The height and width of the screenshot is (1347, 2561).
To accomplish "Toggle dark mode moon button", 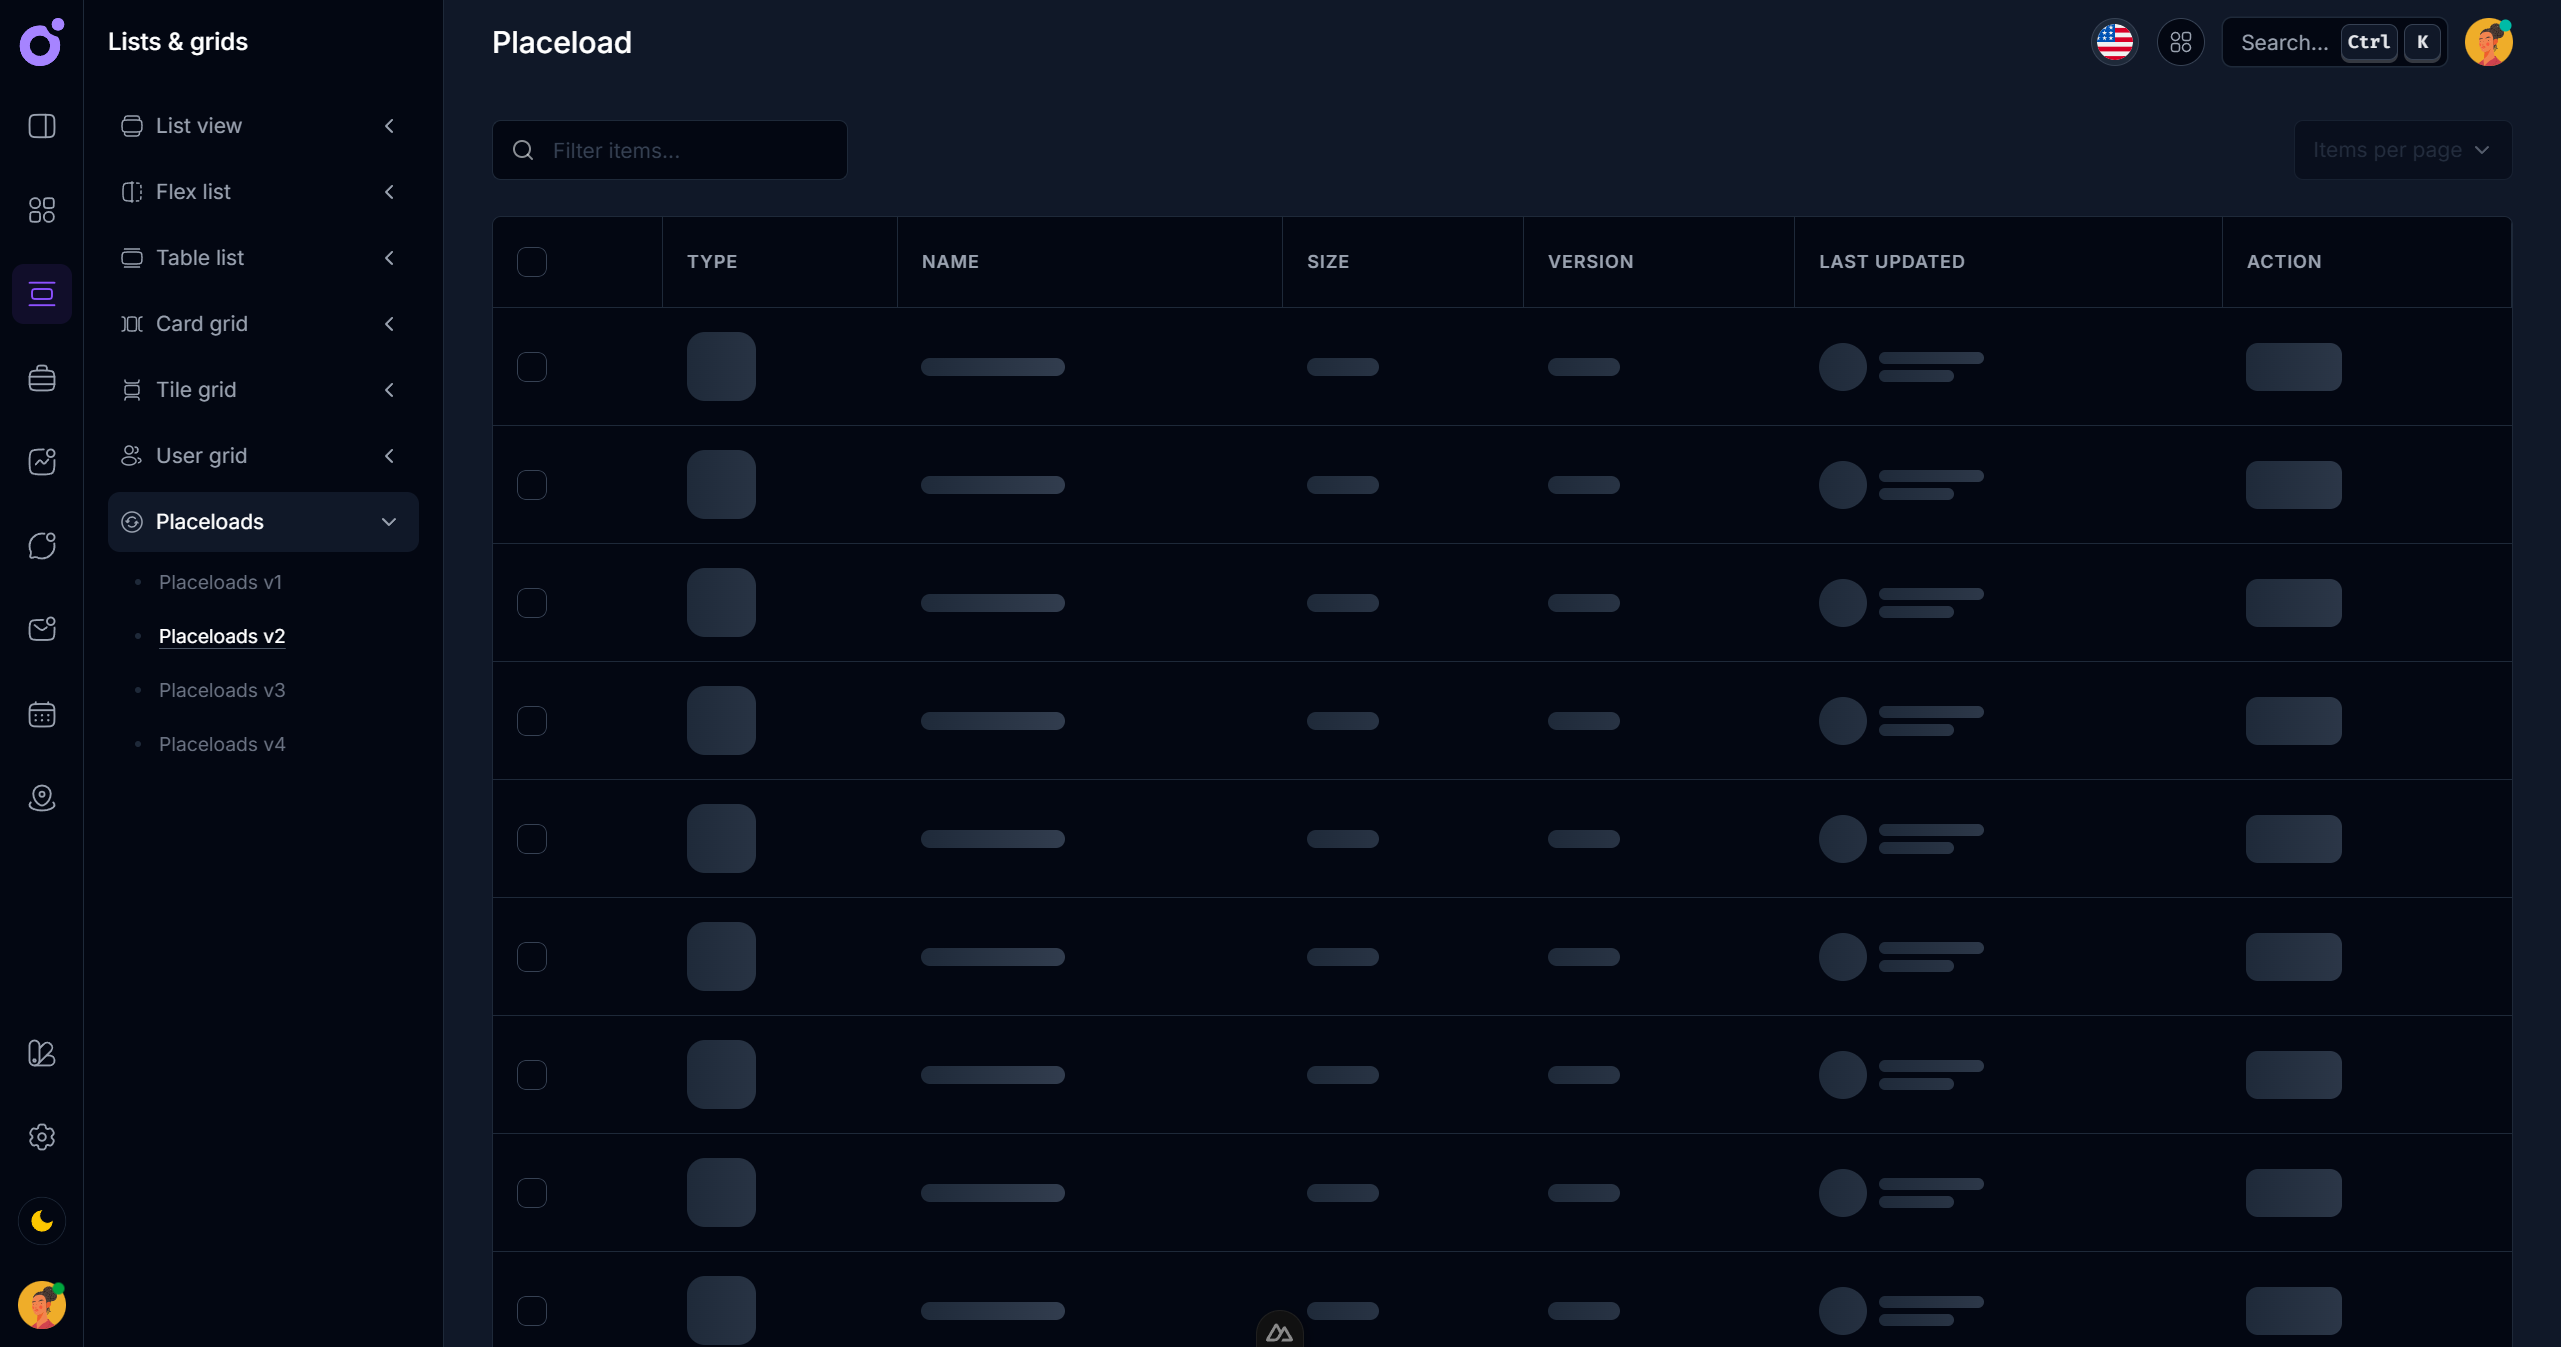I will coord(42,1221).
